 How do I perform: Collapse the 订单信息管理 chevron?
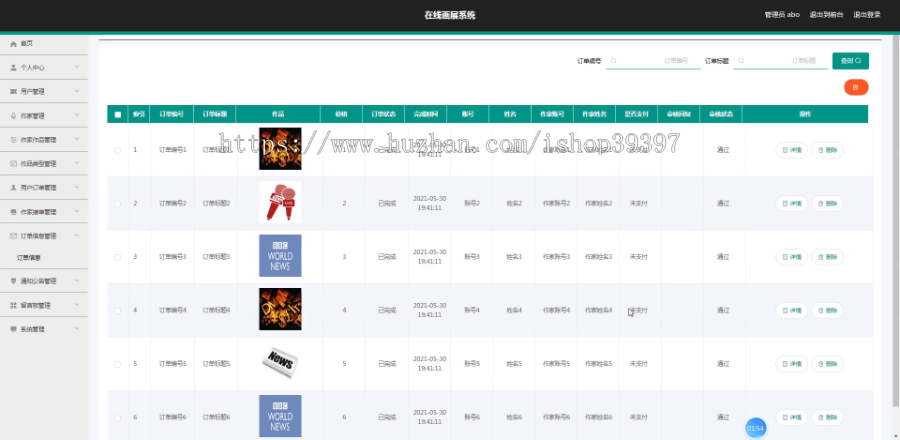tap(77, 235)
